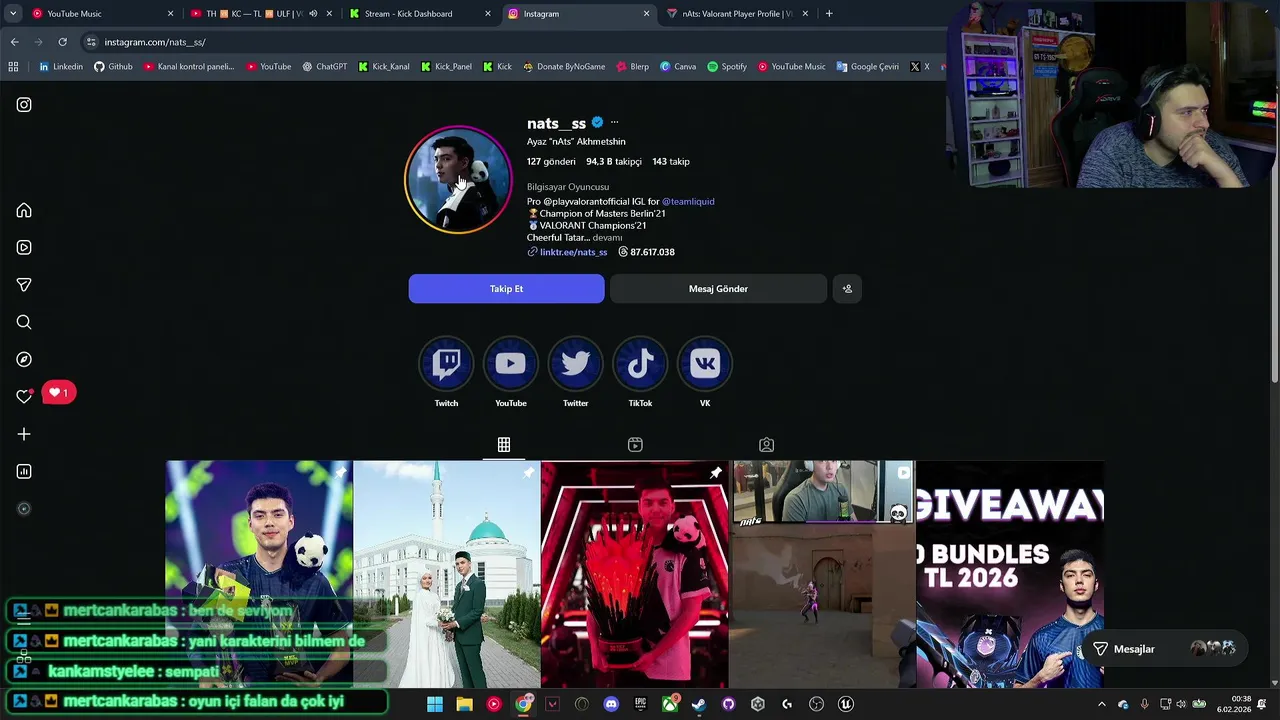This screenshot has width=1280, height=720.
Task: Open the Blerp bookmark
Action: [x=632, y=67]
